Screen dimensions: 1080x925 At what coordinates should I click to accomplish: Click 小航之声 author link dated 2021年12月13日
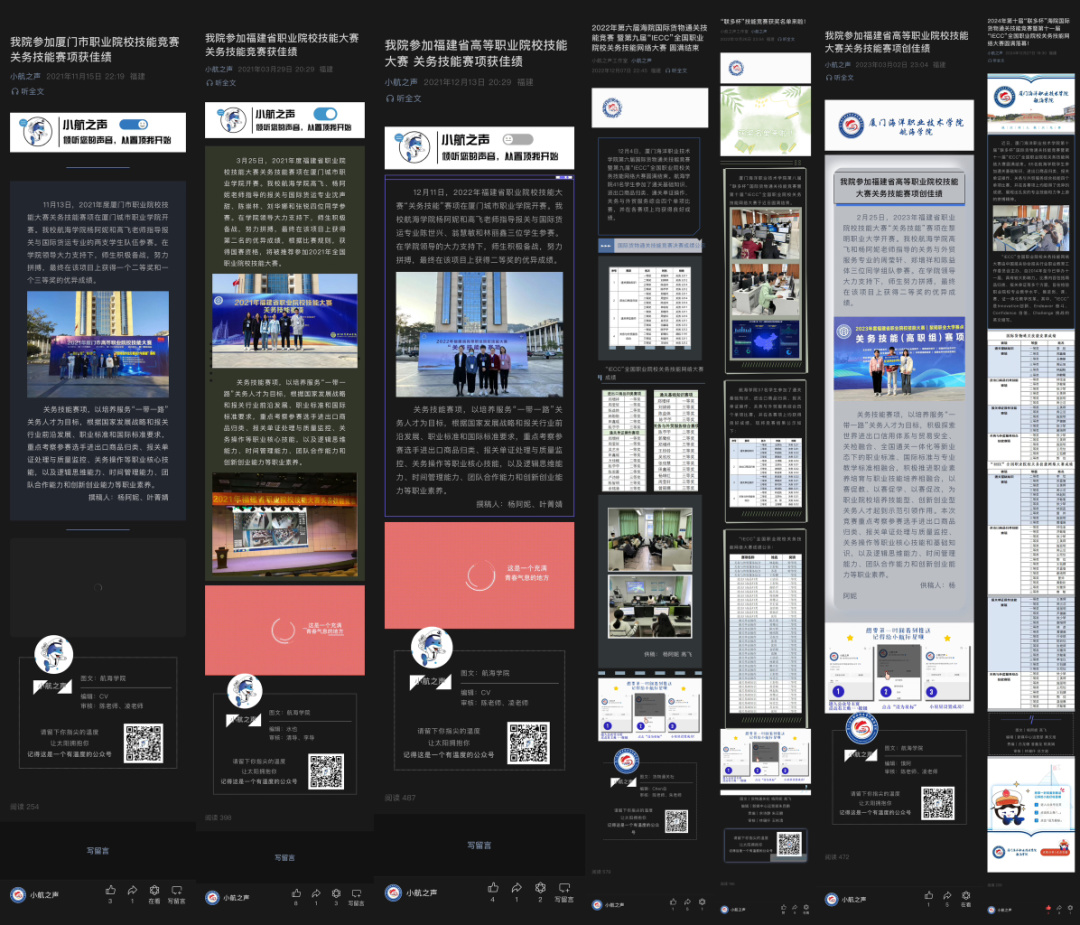tap(402, 82)
